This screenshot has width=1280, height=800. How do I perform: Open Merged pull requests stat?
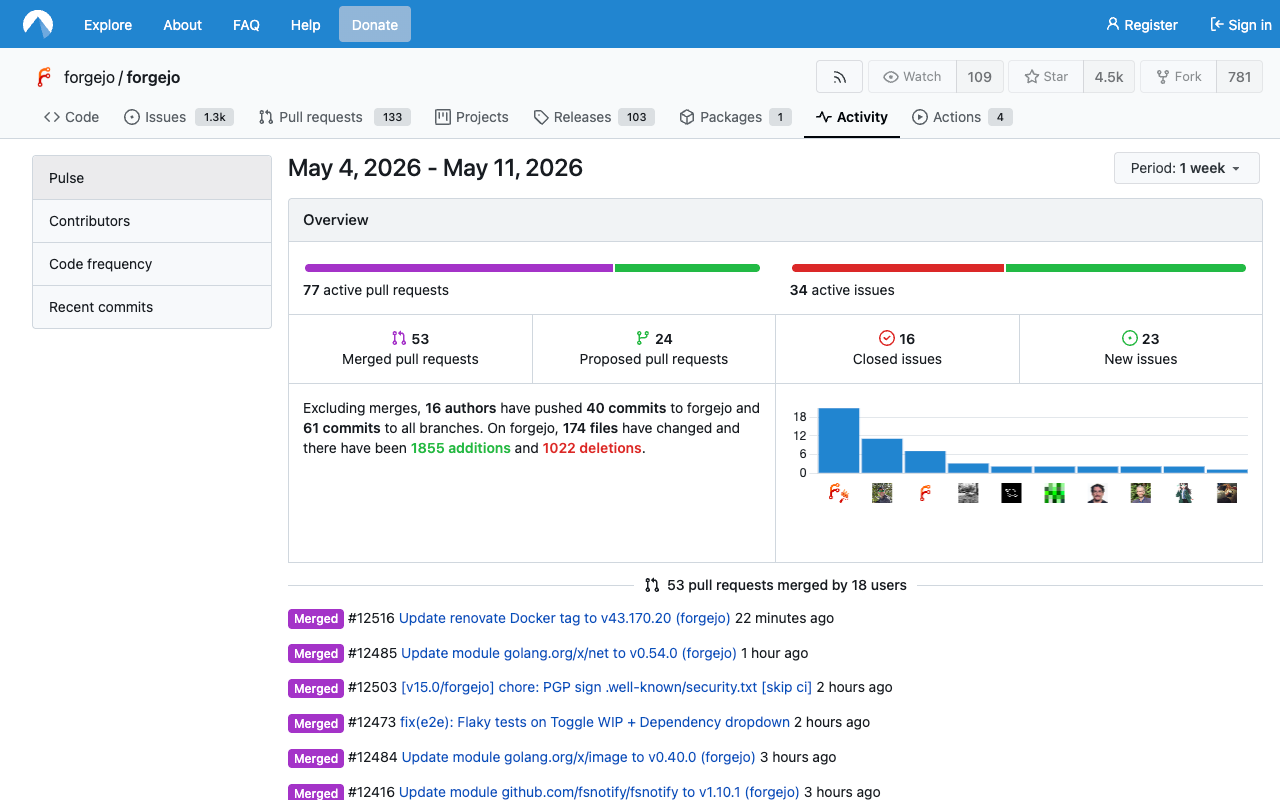click(x=410, y=349)
